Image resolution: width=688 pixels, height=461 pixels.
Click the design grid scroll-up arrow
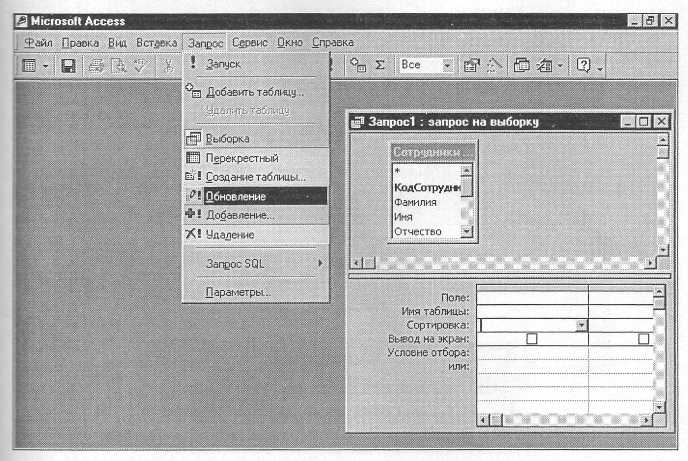(659, 291)
